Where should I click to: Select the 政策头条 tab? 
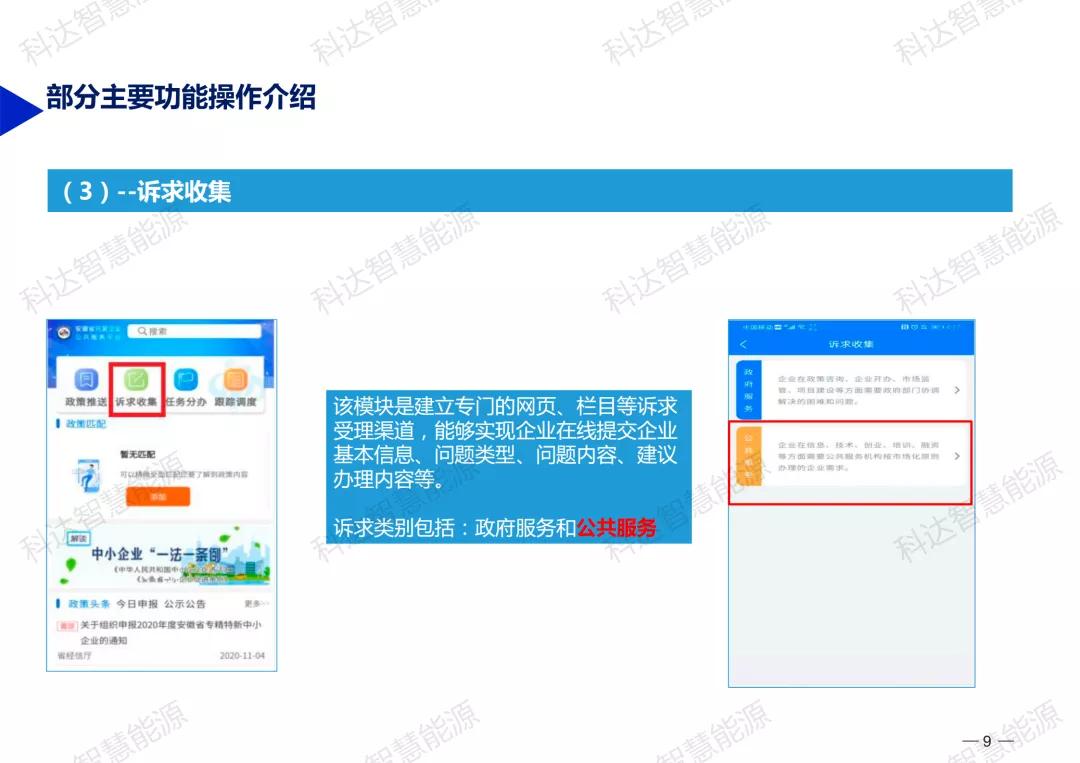[89, 604]
